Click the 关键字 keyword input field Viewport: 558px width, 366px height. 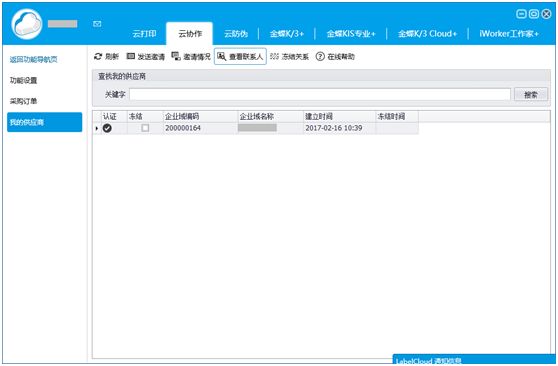320,94
